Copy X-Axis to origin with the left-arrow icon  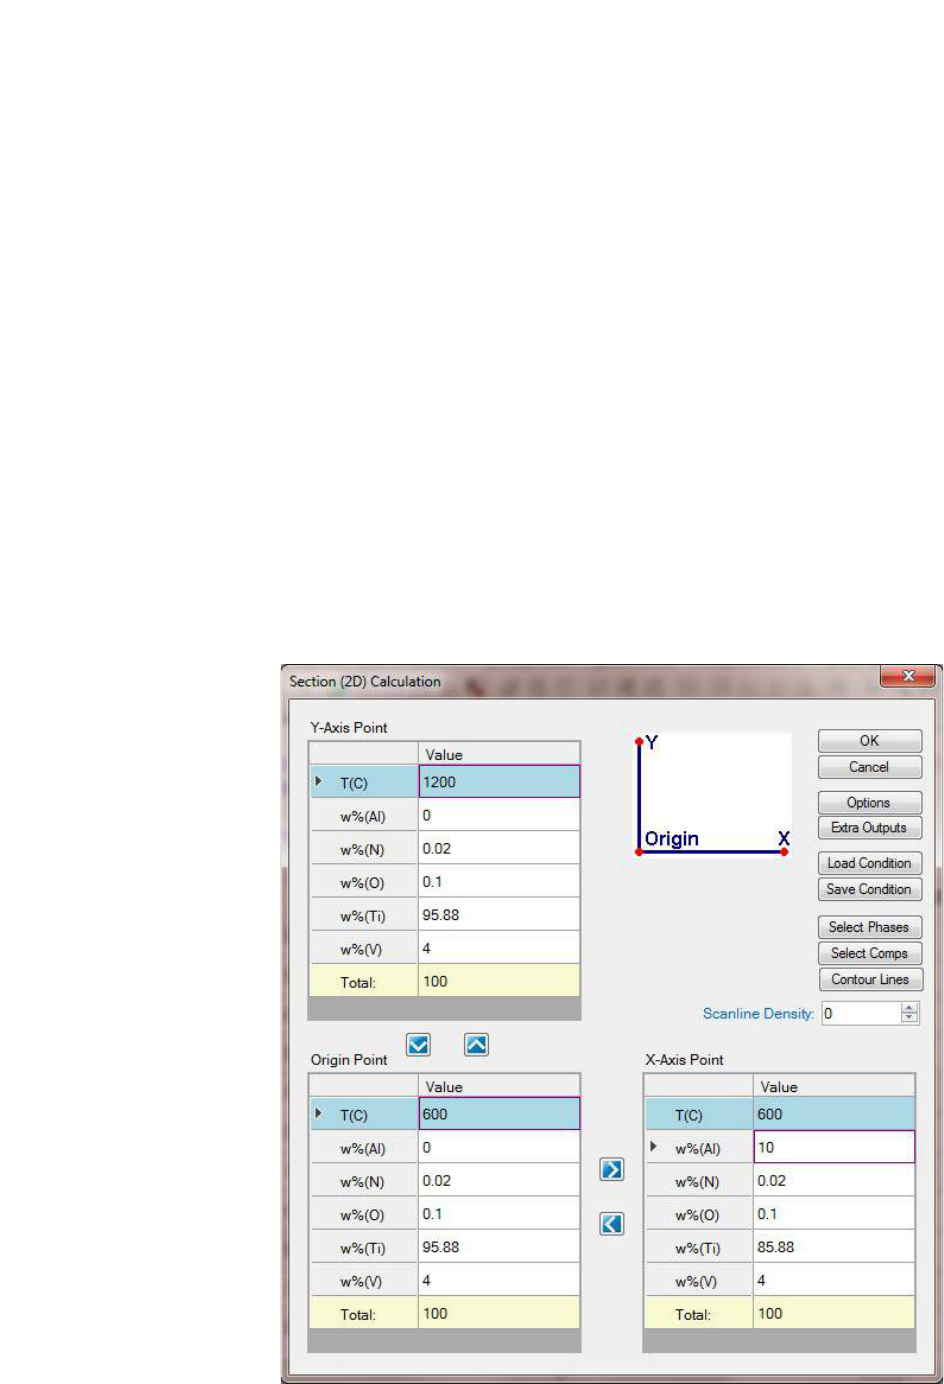612,1223
